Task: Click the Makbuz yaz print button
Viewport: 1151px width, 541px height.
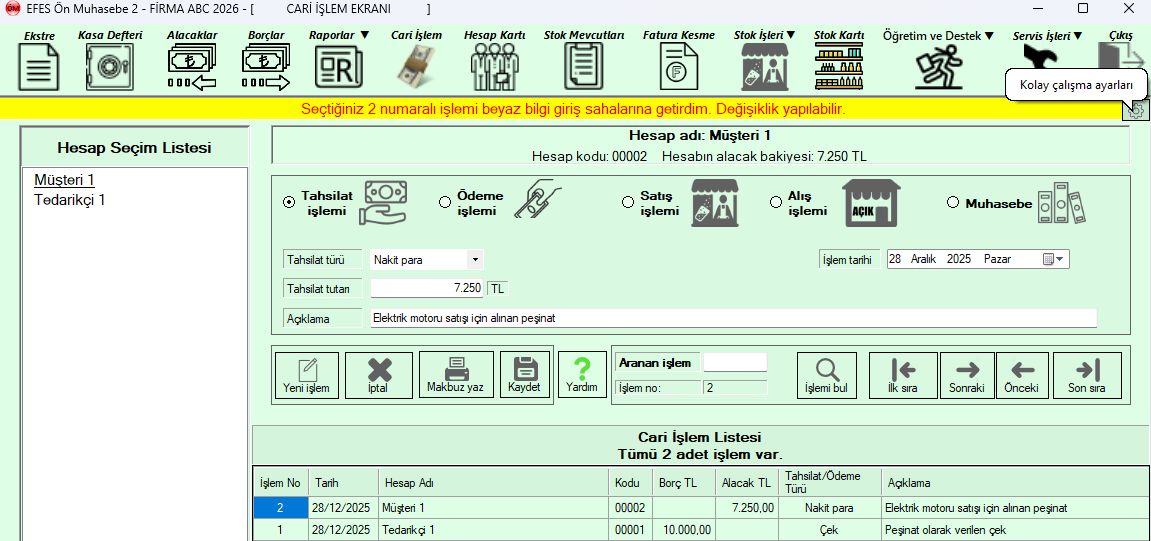Action: (456, 375)
